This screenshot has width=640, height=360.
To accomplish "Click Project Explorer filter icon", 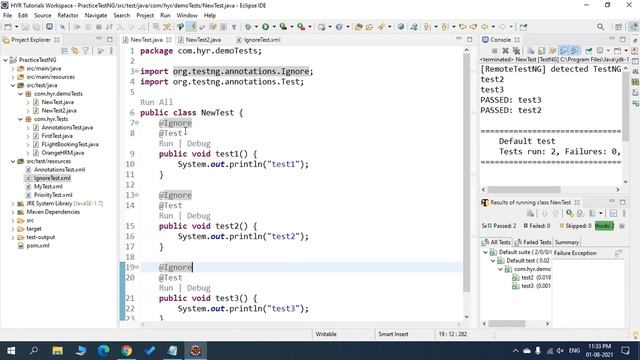I will 86,51.
